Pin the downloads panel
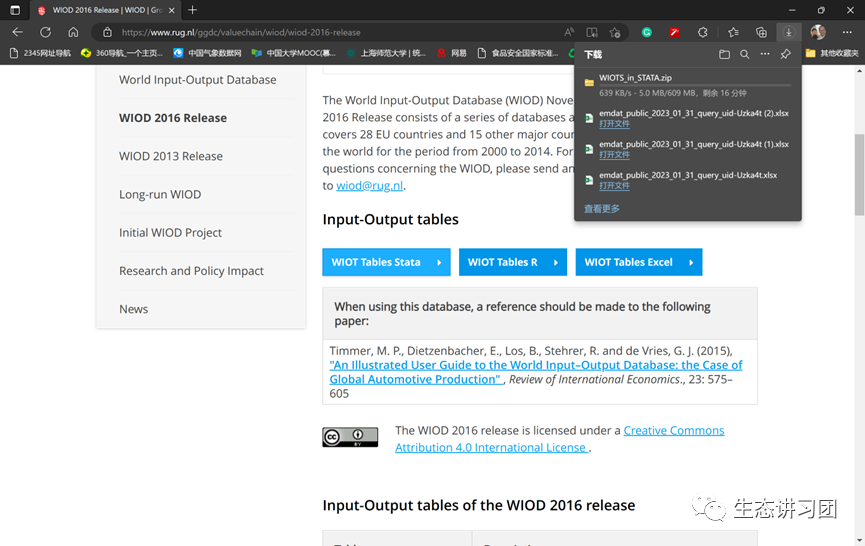 point(785,54)
